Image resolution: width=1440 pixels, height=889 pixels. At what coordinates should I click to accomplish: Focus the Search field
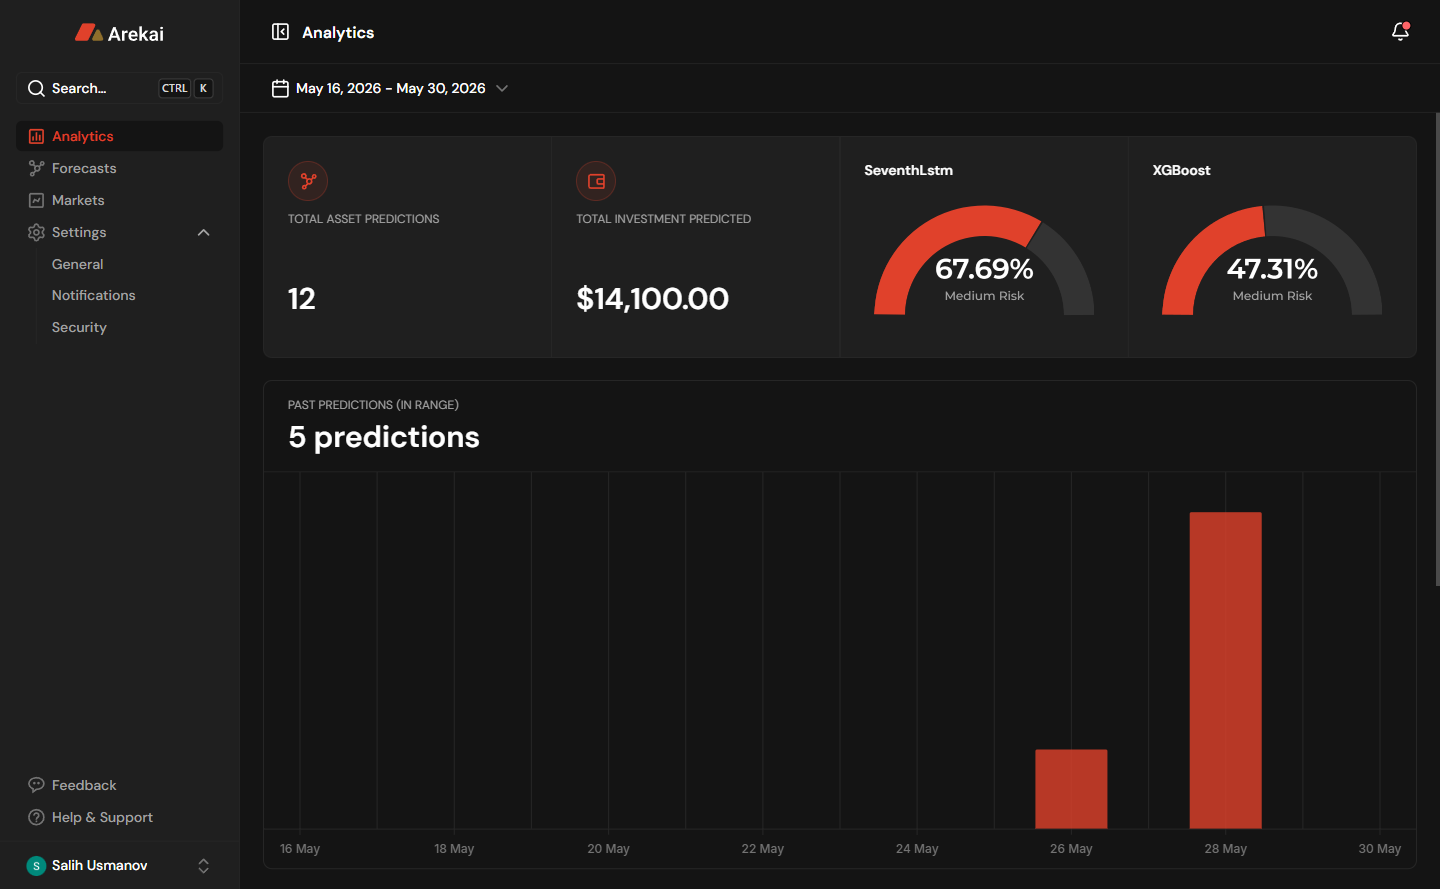click(119, 88)
